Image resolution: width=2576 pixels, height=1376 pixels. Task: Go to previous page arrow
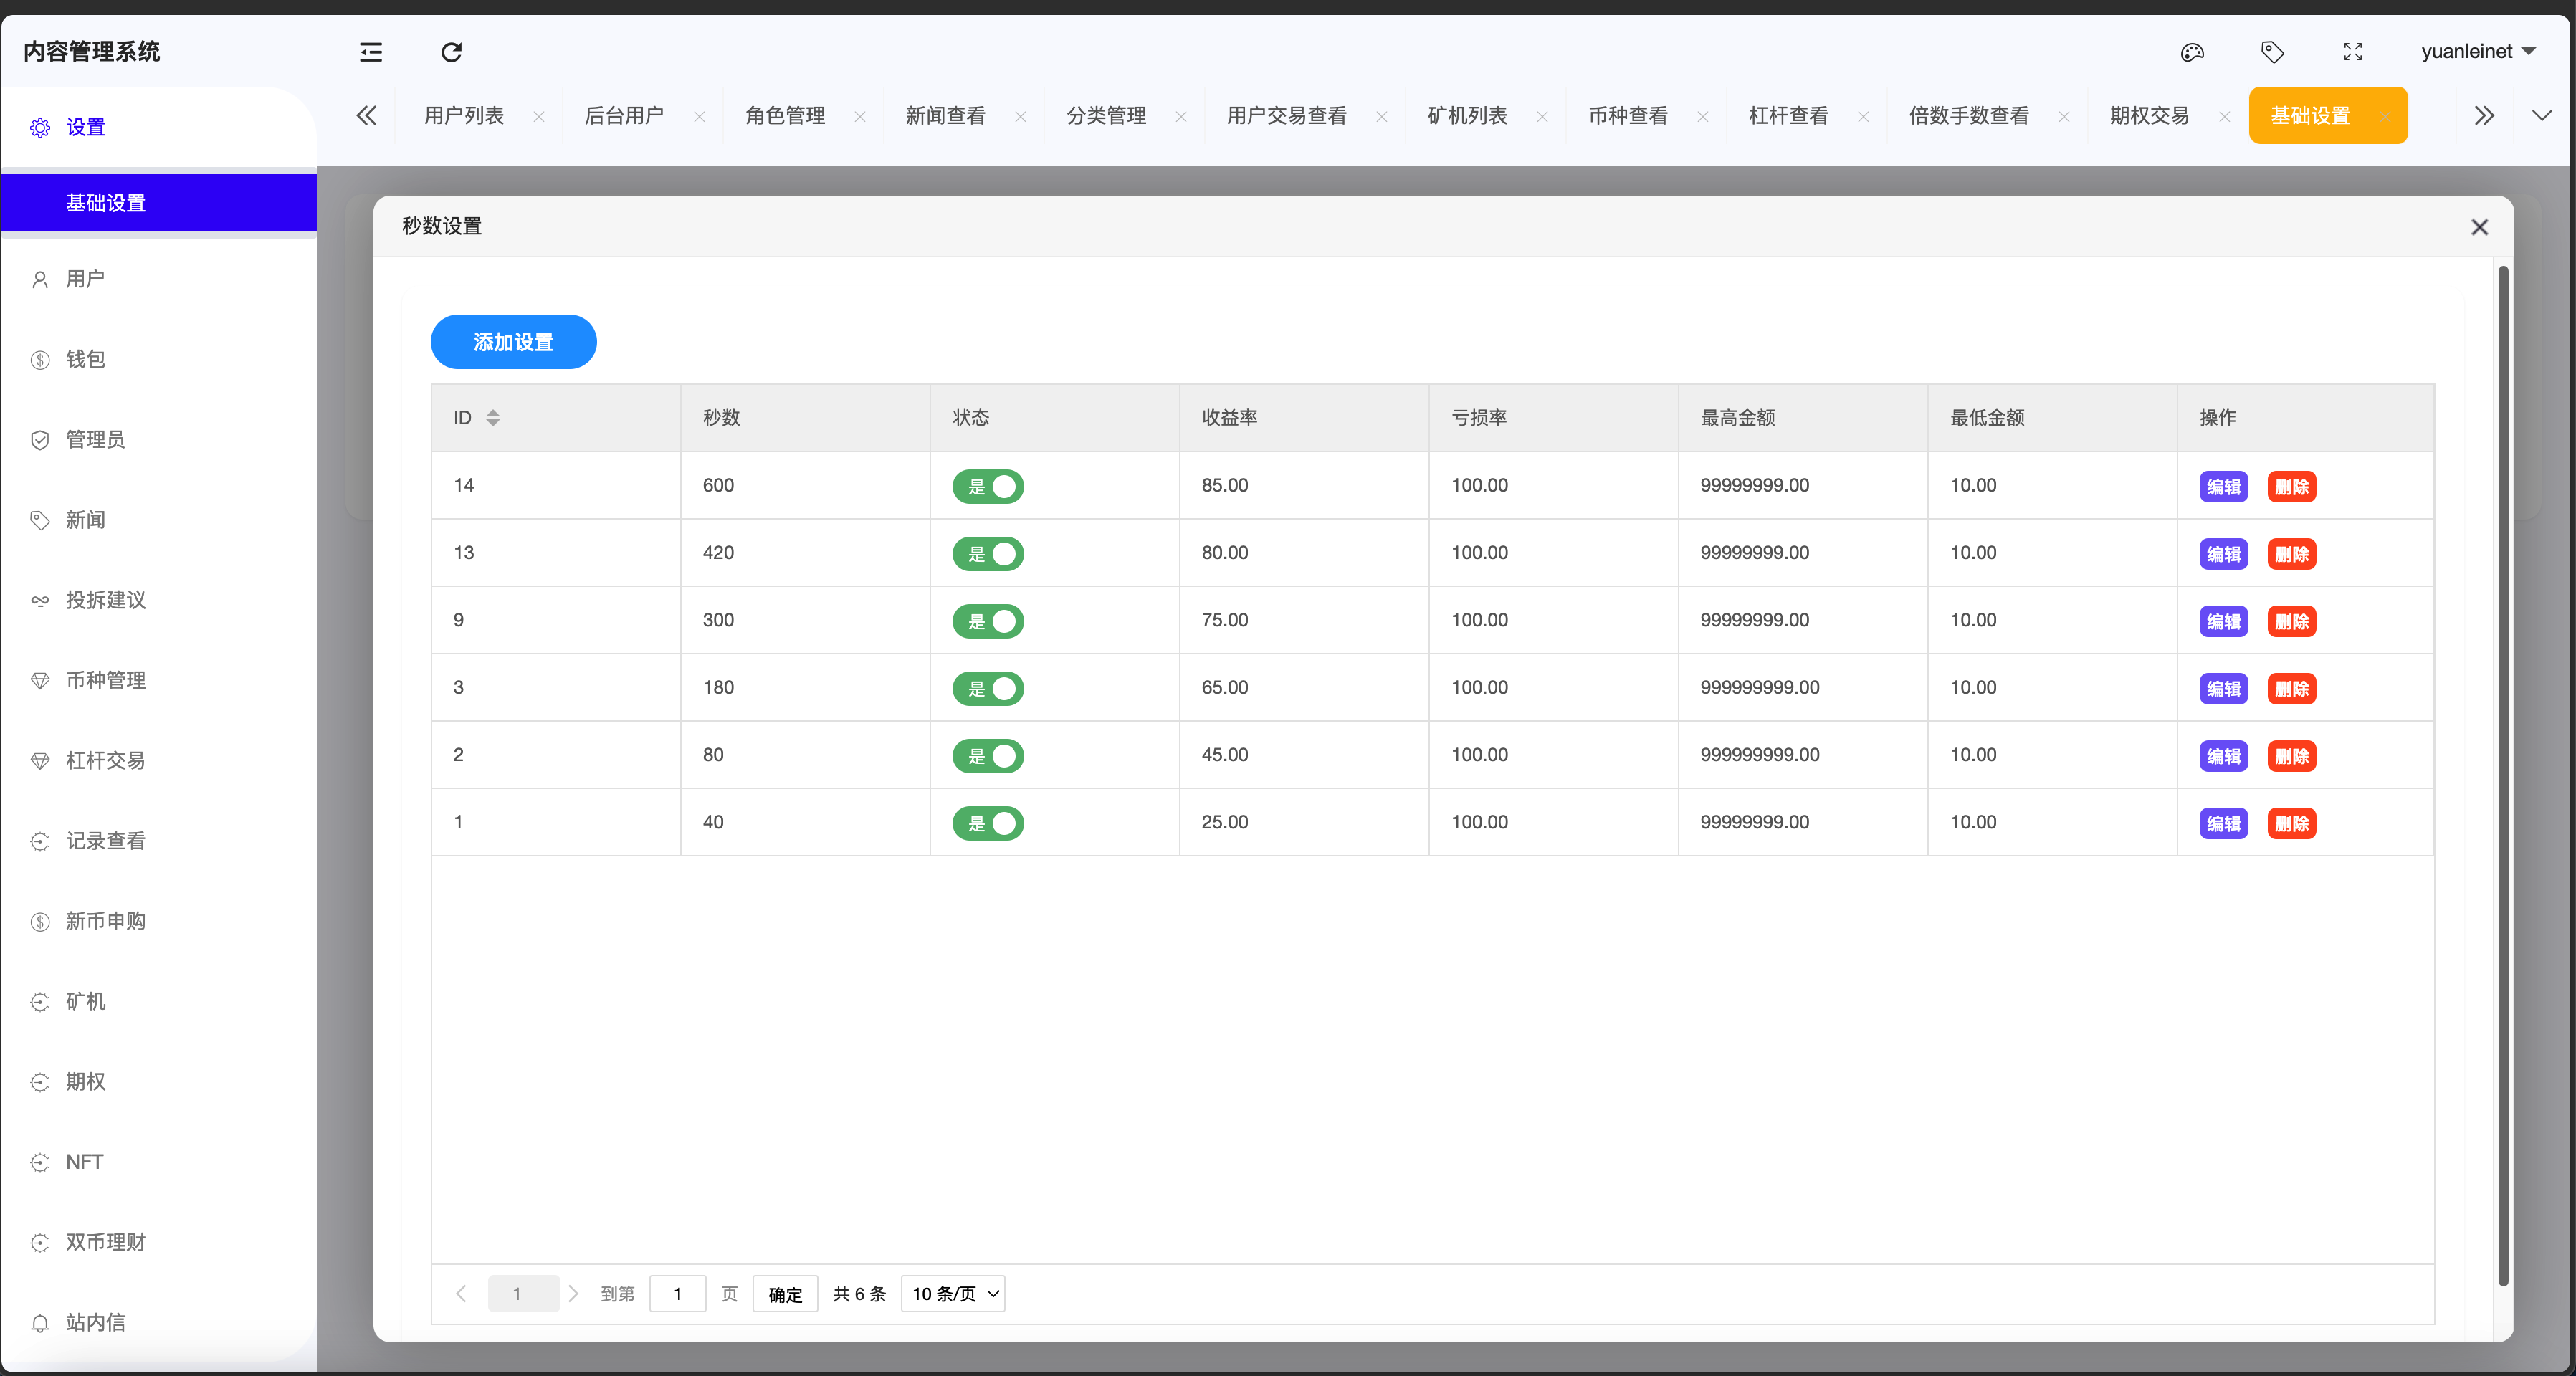click(461, 1294)
